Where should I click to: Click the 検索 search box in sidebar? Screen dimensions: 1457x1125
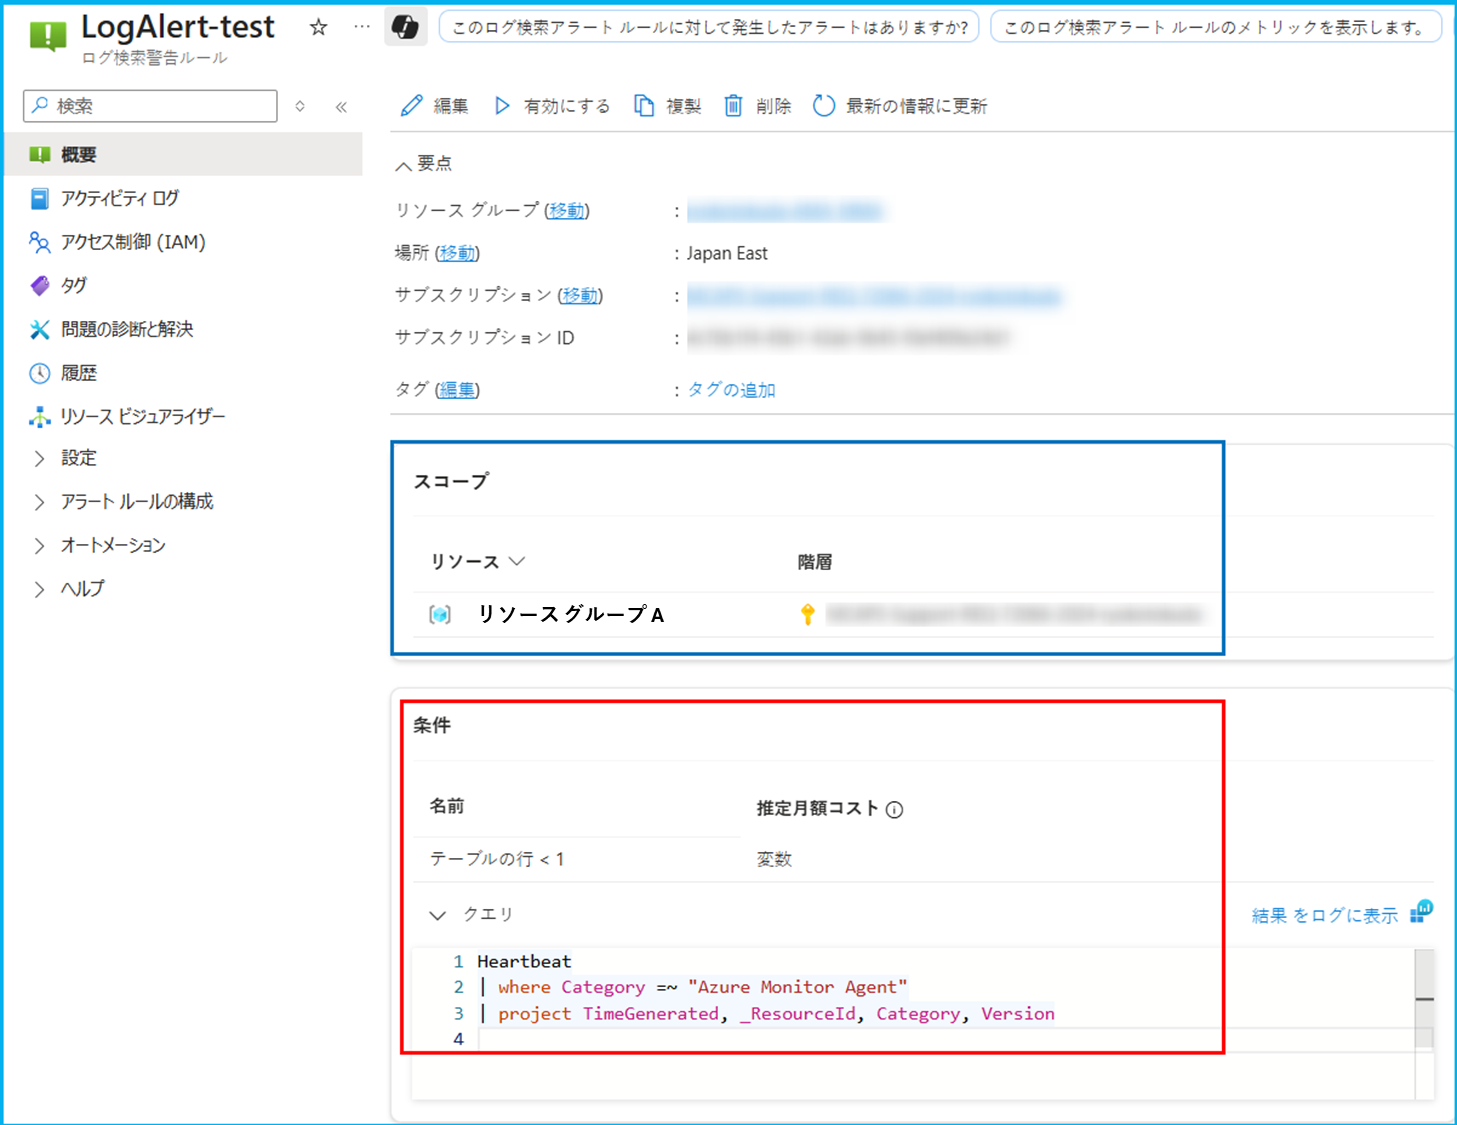click(x=150, y=106)
